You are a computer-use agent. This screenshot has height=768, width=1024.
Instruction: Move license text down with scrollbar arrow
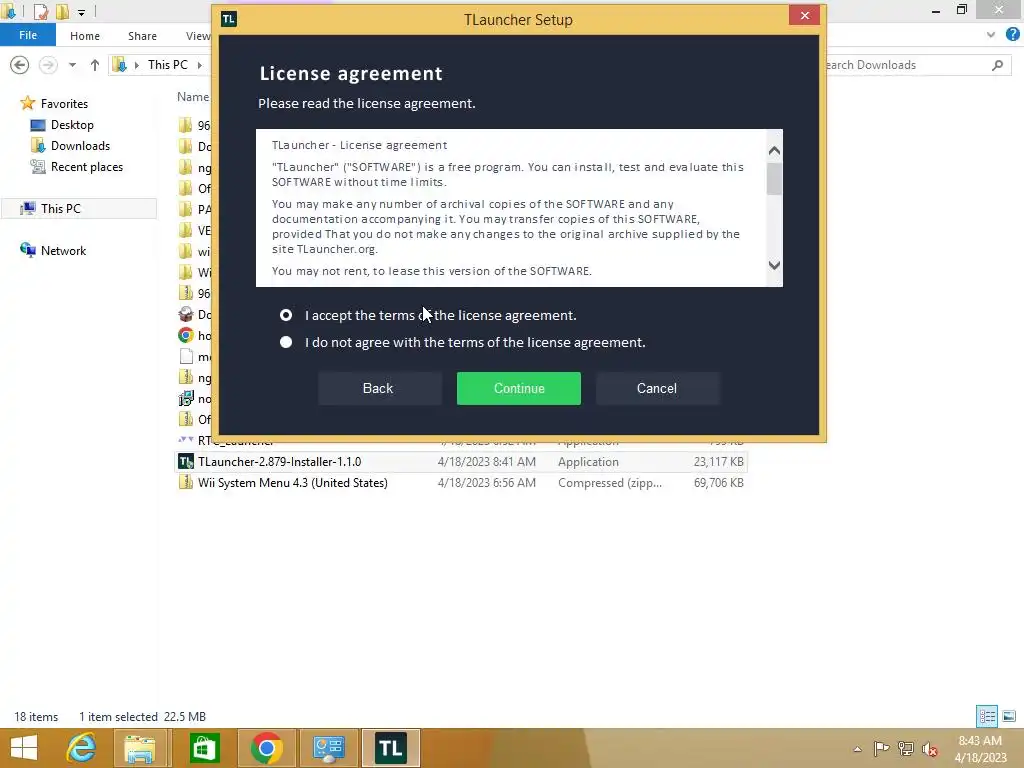coord(775,265)
